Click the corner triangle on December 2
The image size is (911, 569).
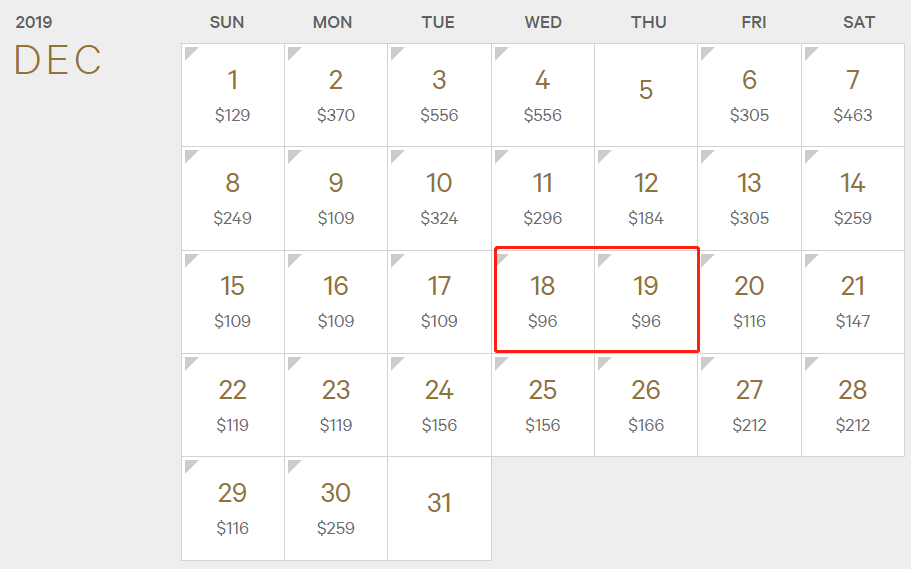pyautogui.click(x=293, y=52)
